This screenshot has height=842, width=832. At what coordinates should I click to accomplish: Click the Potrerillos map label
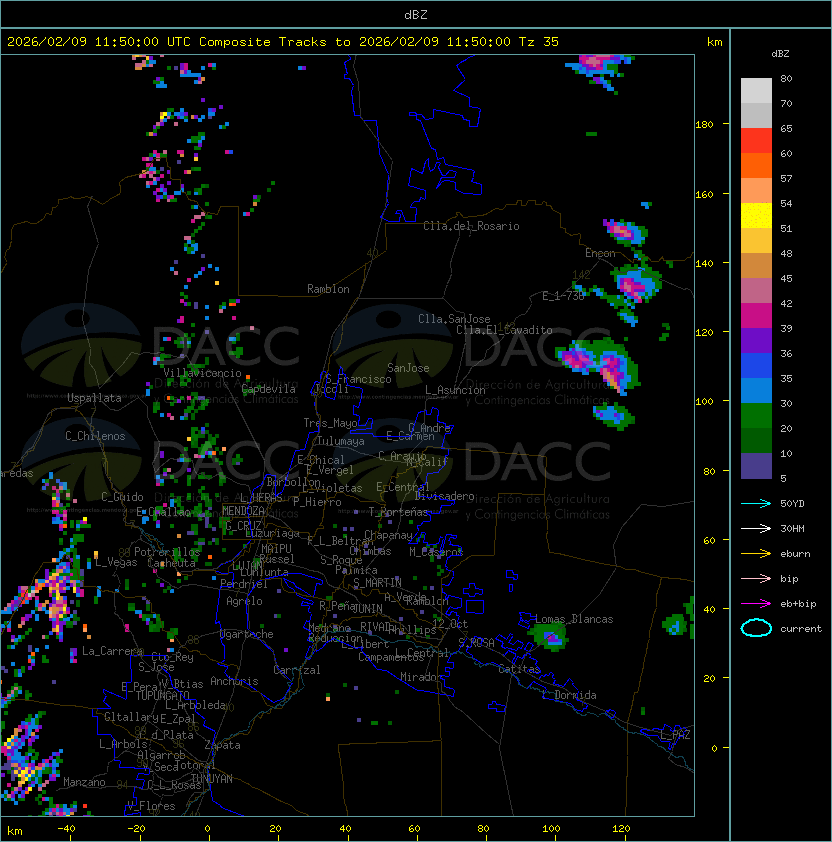(167, 552)
